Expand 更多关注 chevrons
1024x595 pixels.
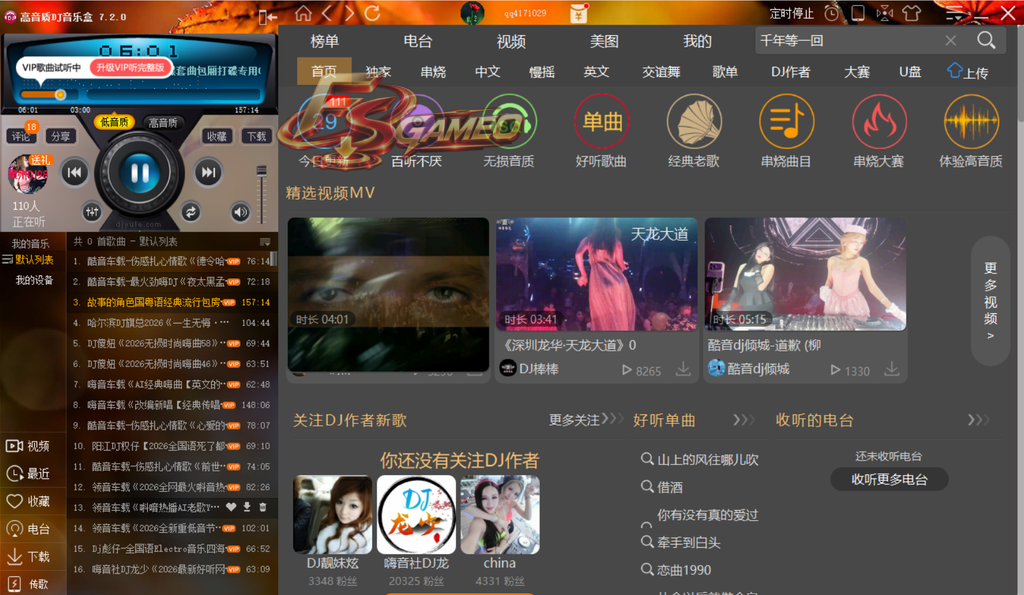[x=612, y=419]
